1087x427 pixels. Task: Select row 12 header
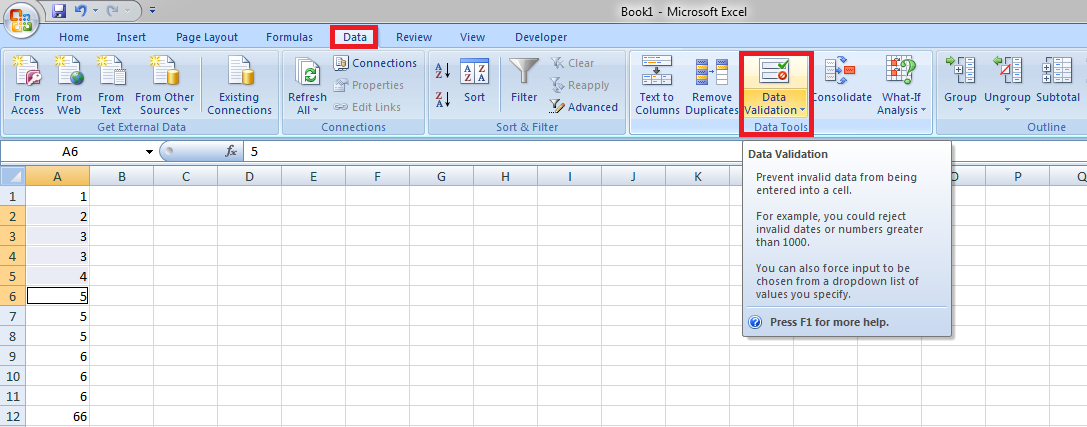point(13,417)
